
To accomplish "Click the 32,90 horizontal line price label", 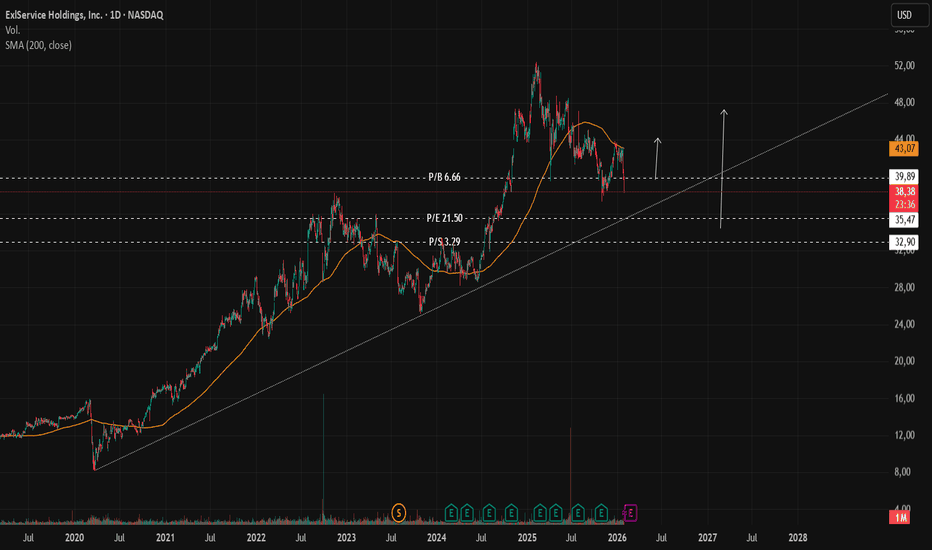I will click(x=904, y=242).
